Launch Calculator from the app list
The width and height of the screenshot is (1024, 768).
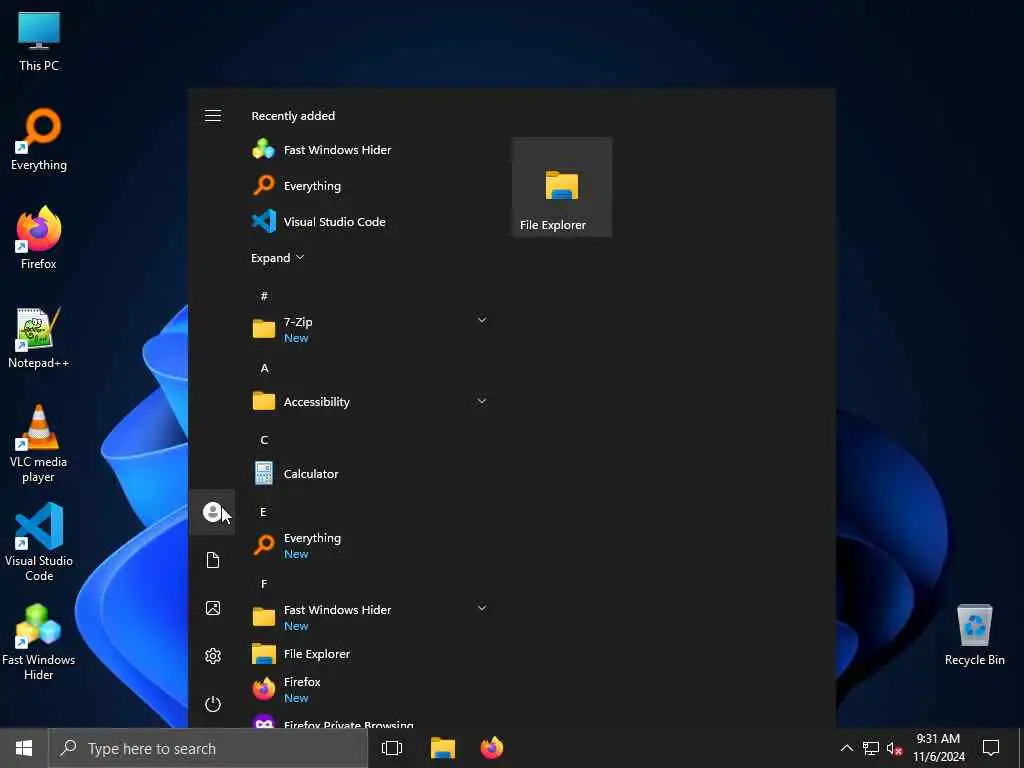point(370,473)
